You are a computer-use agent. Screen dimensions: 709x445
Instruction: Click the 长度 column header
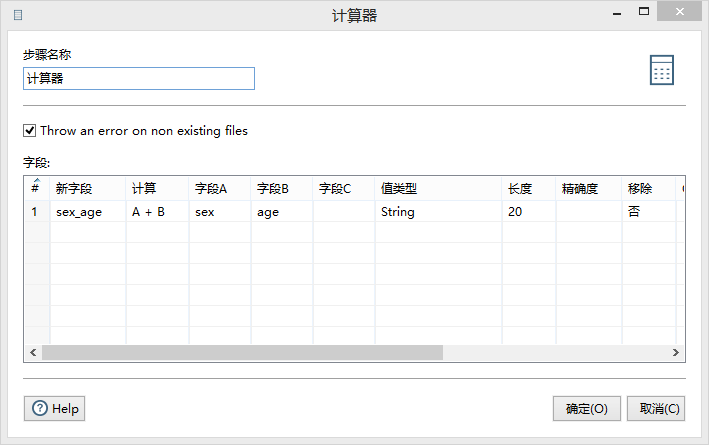(529, 188)
